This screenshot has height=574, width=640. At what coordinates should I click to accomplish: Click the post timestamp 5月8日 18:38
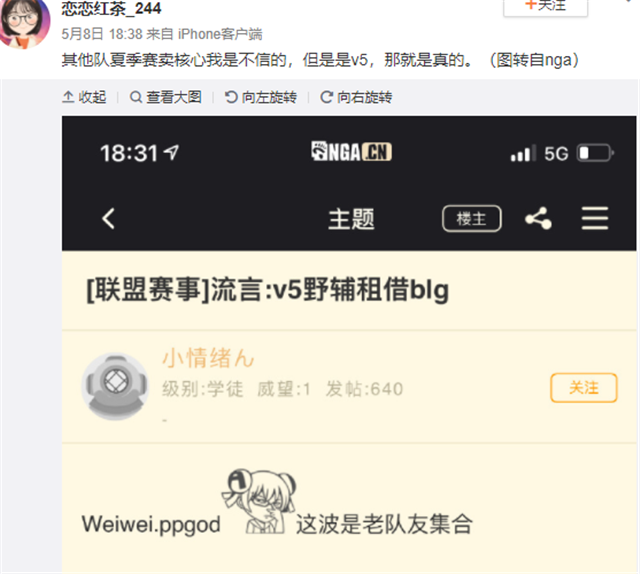(x=102, y=34)
